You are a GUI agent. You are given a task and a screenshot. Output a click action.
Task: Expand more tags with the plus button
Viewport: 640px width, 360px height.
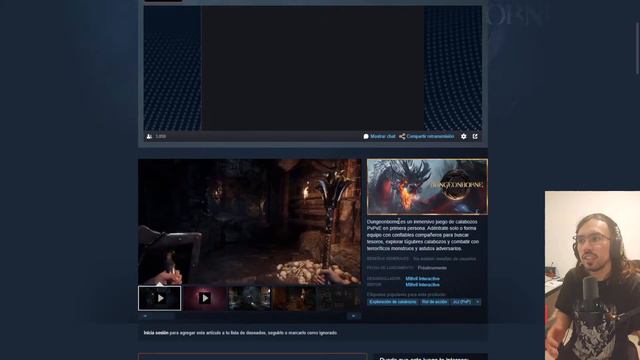[477, 302]
